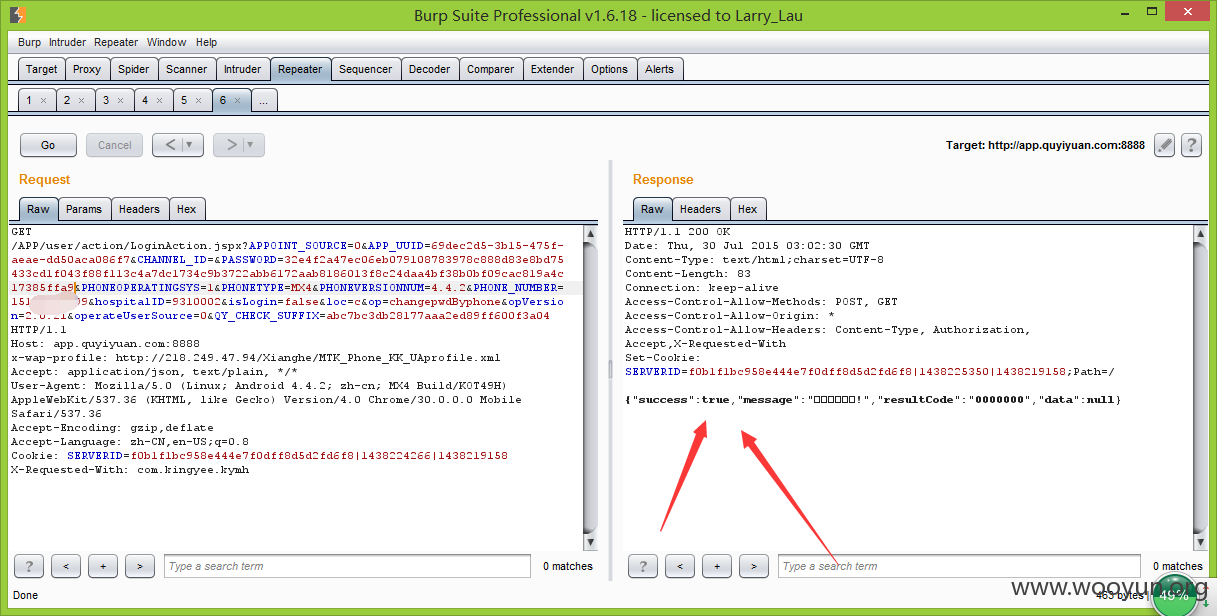Go to next match in request search
The width and height of the screenshot is (1217, 616).
tap(140, 566)
